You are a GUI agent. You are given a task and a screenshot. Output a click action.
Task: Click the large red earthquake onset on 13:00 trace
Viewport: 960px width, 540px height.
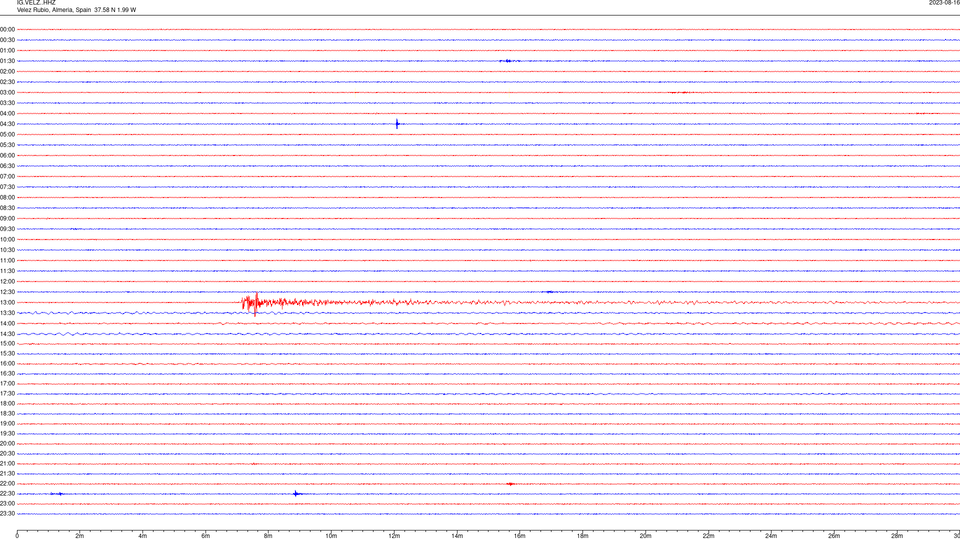250,303
